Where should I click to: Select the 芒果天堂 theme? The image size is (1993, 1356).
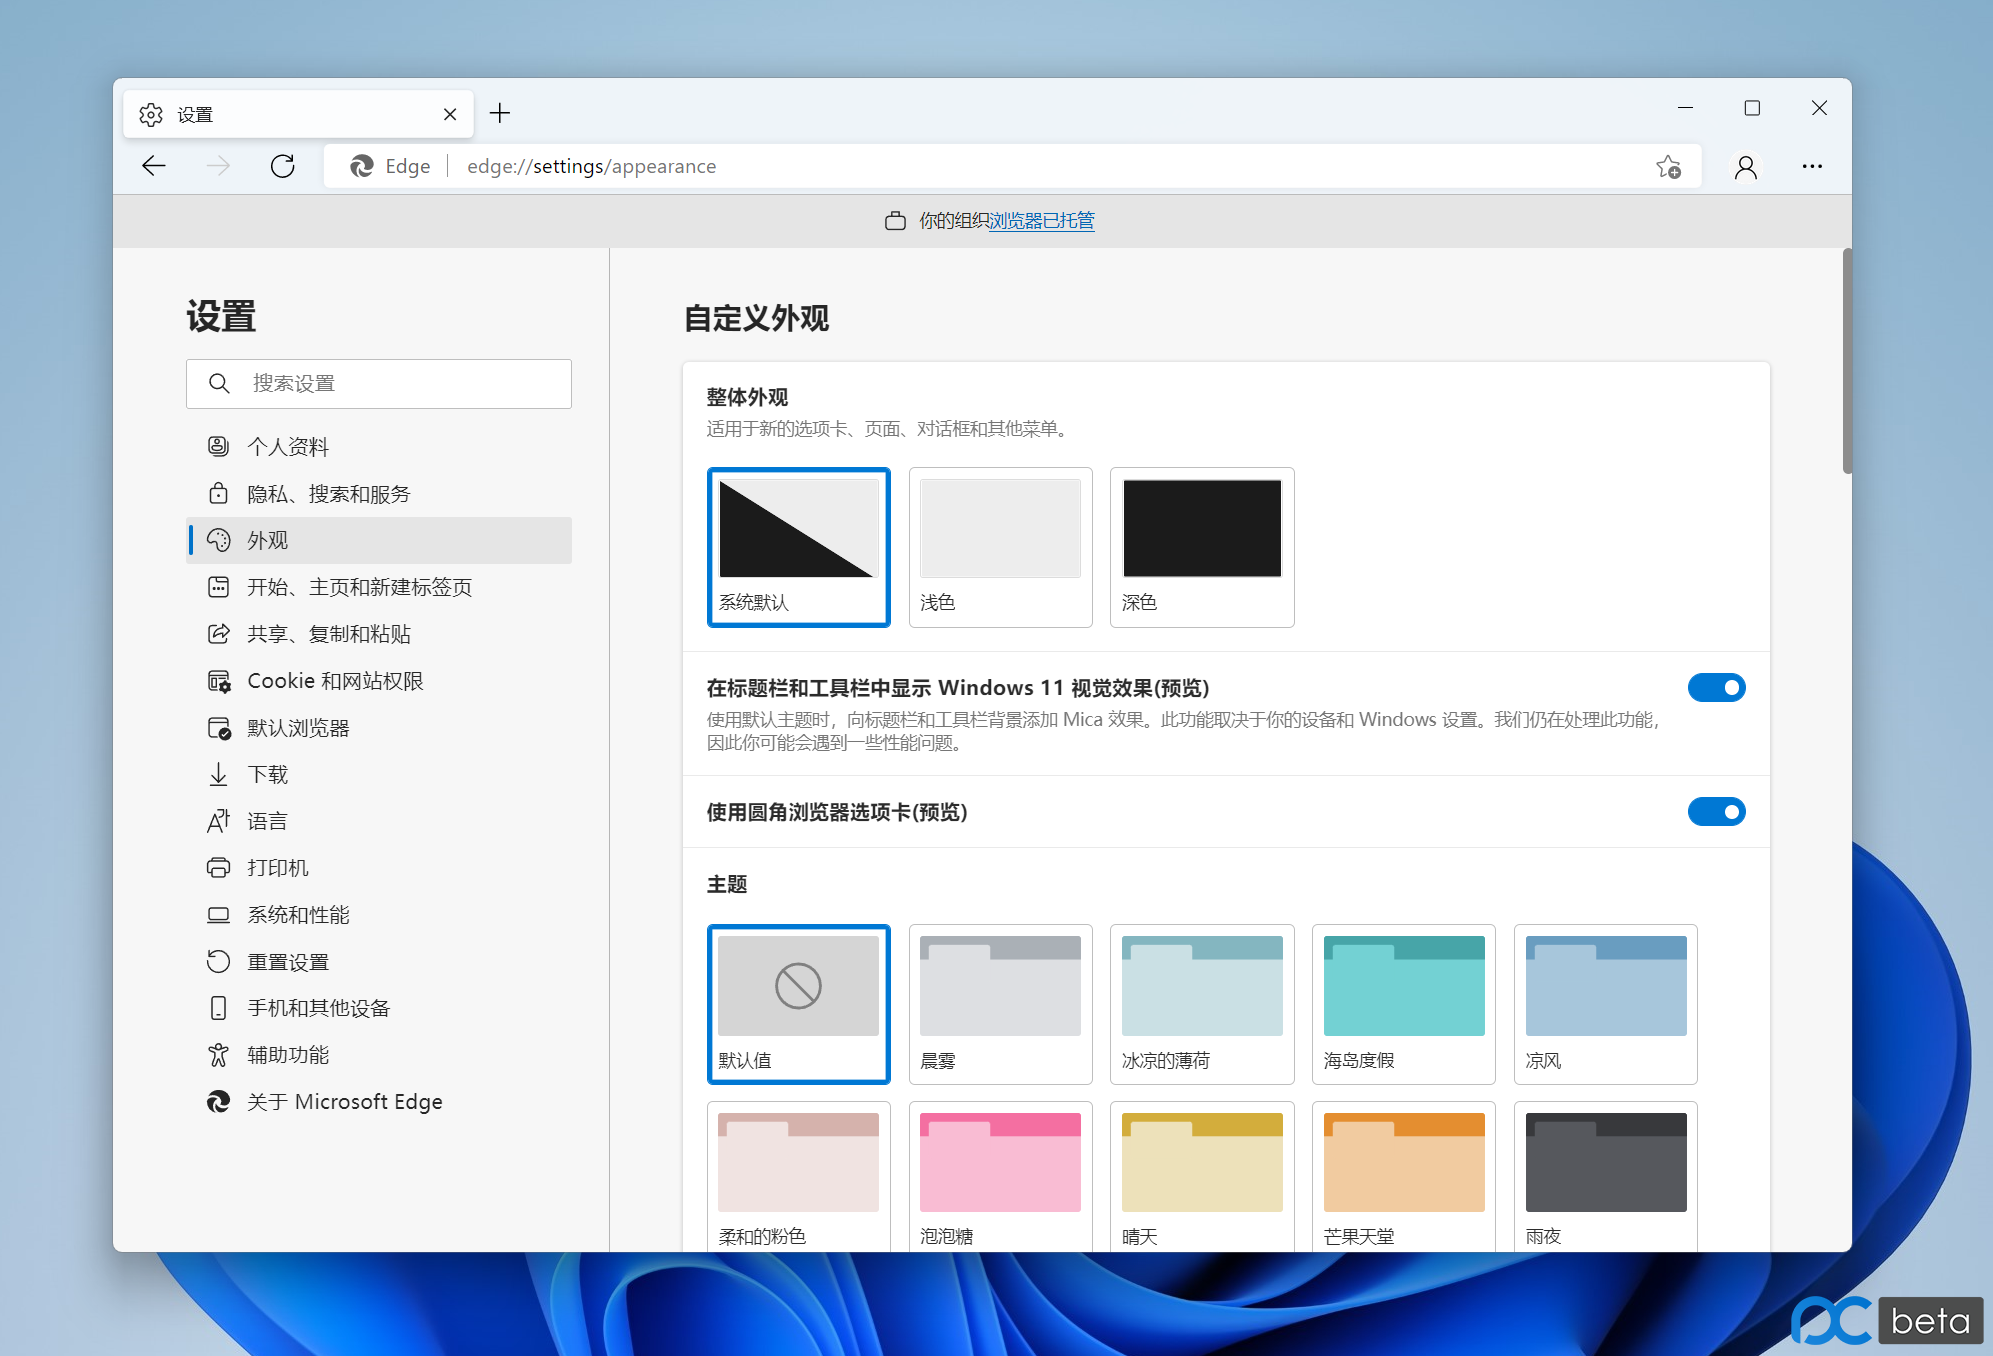(x=1404, y=1177)
